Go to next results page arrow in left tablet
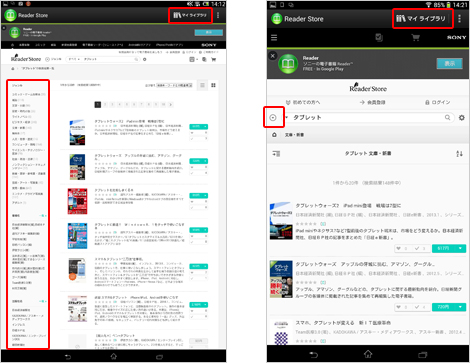The image size is (470, 363). pyautogui.click(x=171, y=105)
